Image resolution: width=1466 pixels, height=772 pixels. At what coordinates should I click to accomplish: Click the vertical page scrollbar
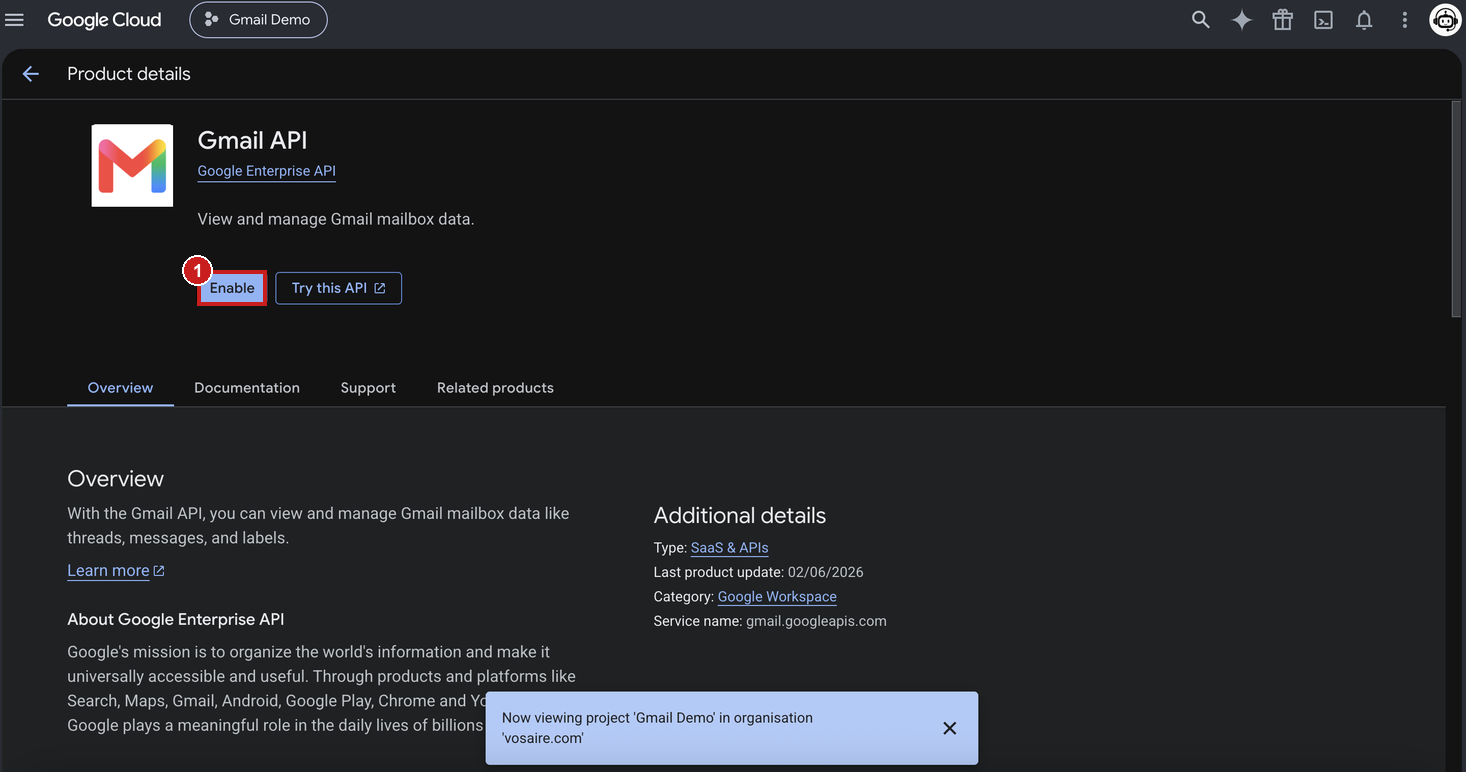click(x=1457, y=208)
